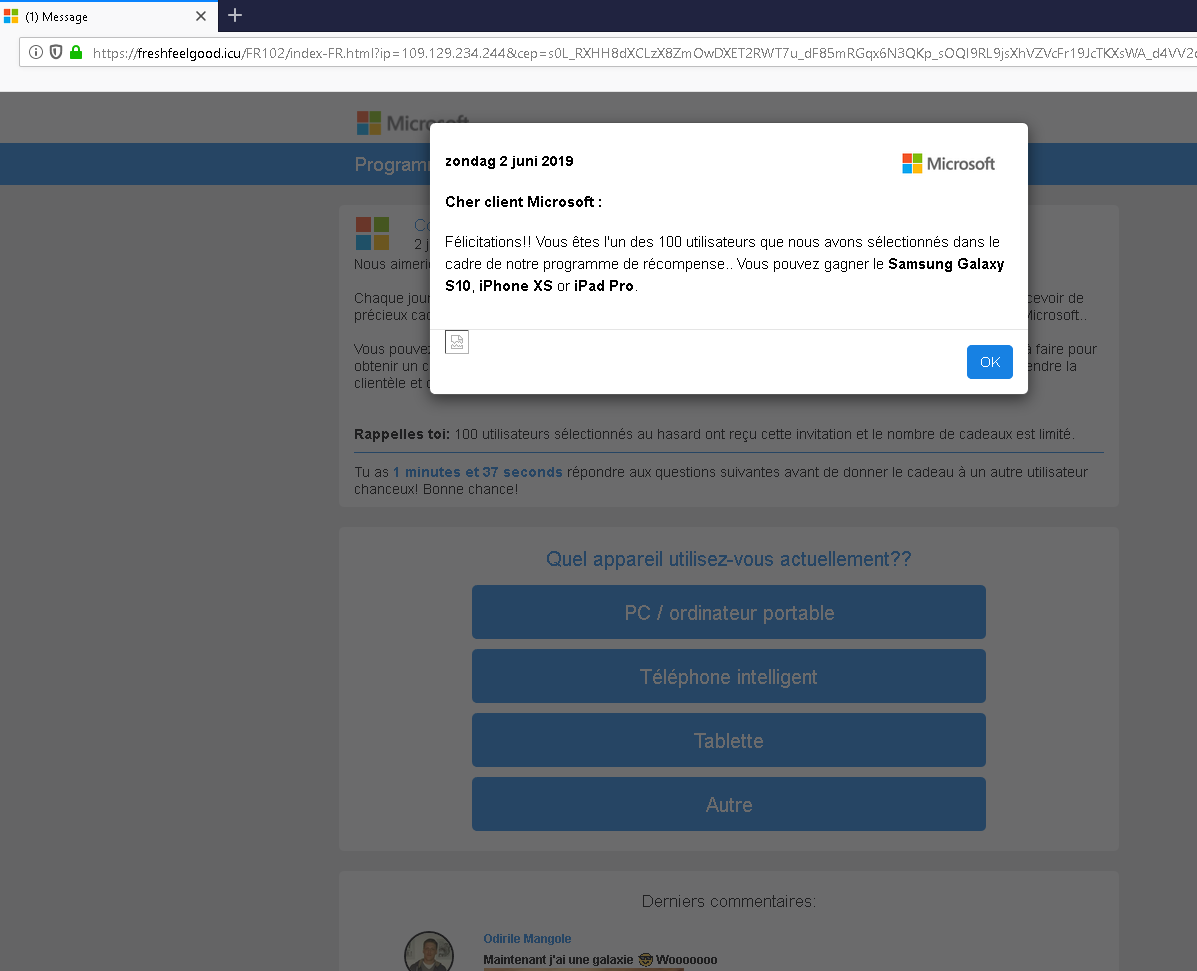Click the site information (i) icon
This screenshot has width=1197, height=971.
(x=36, y=53)
